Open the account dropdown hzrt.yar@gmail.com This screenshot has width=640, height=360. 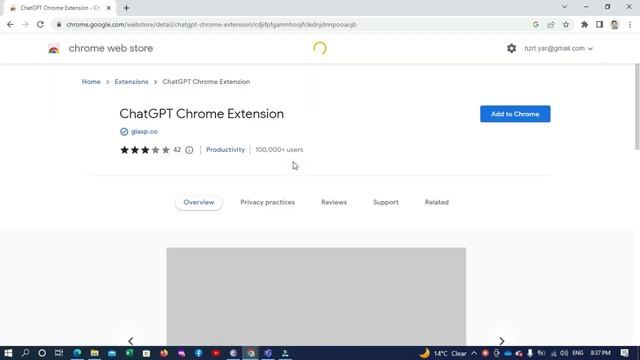(x=558, y=48)
